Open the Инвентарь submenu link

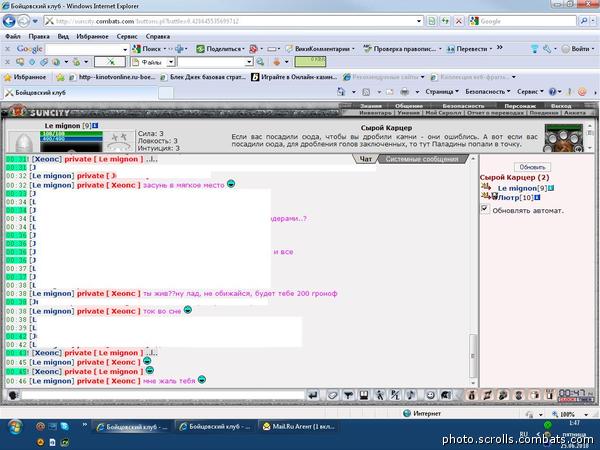click(375, 113)
